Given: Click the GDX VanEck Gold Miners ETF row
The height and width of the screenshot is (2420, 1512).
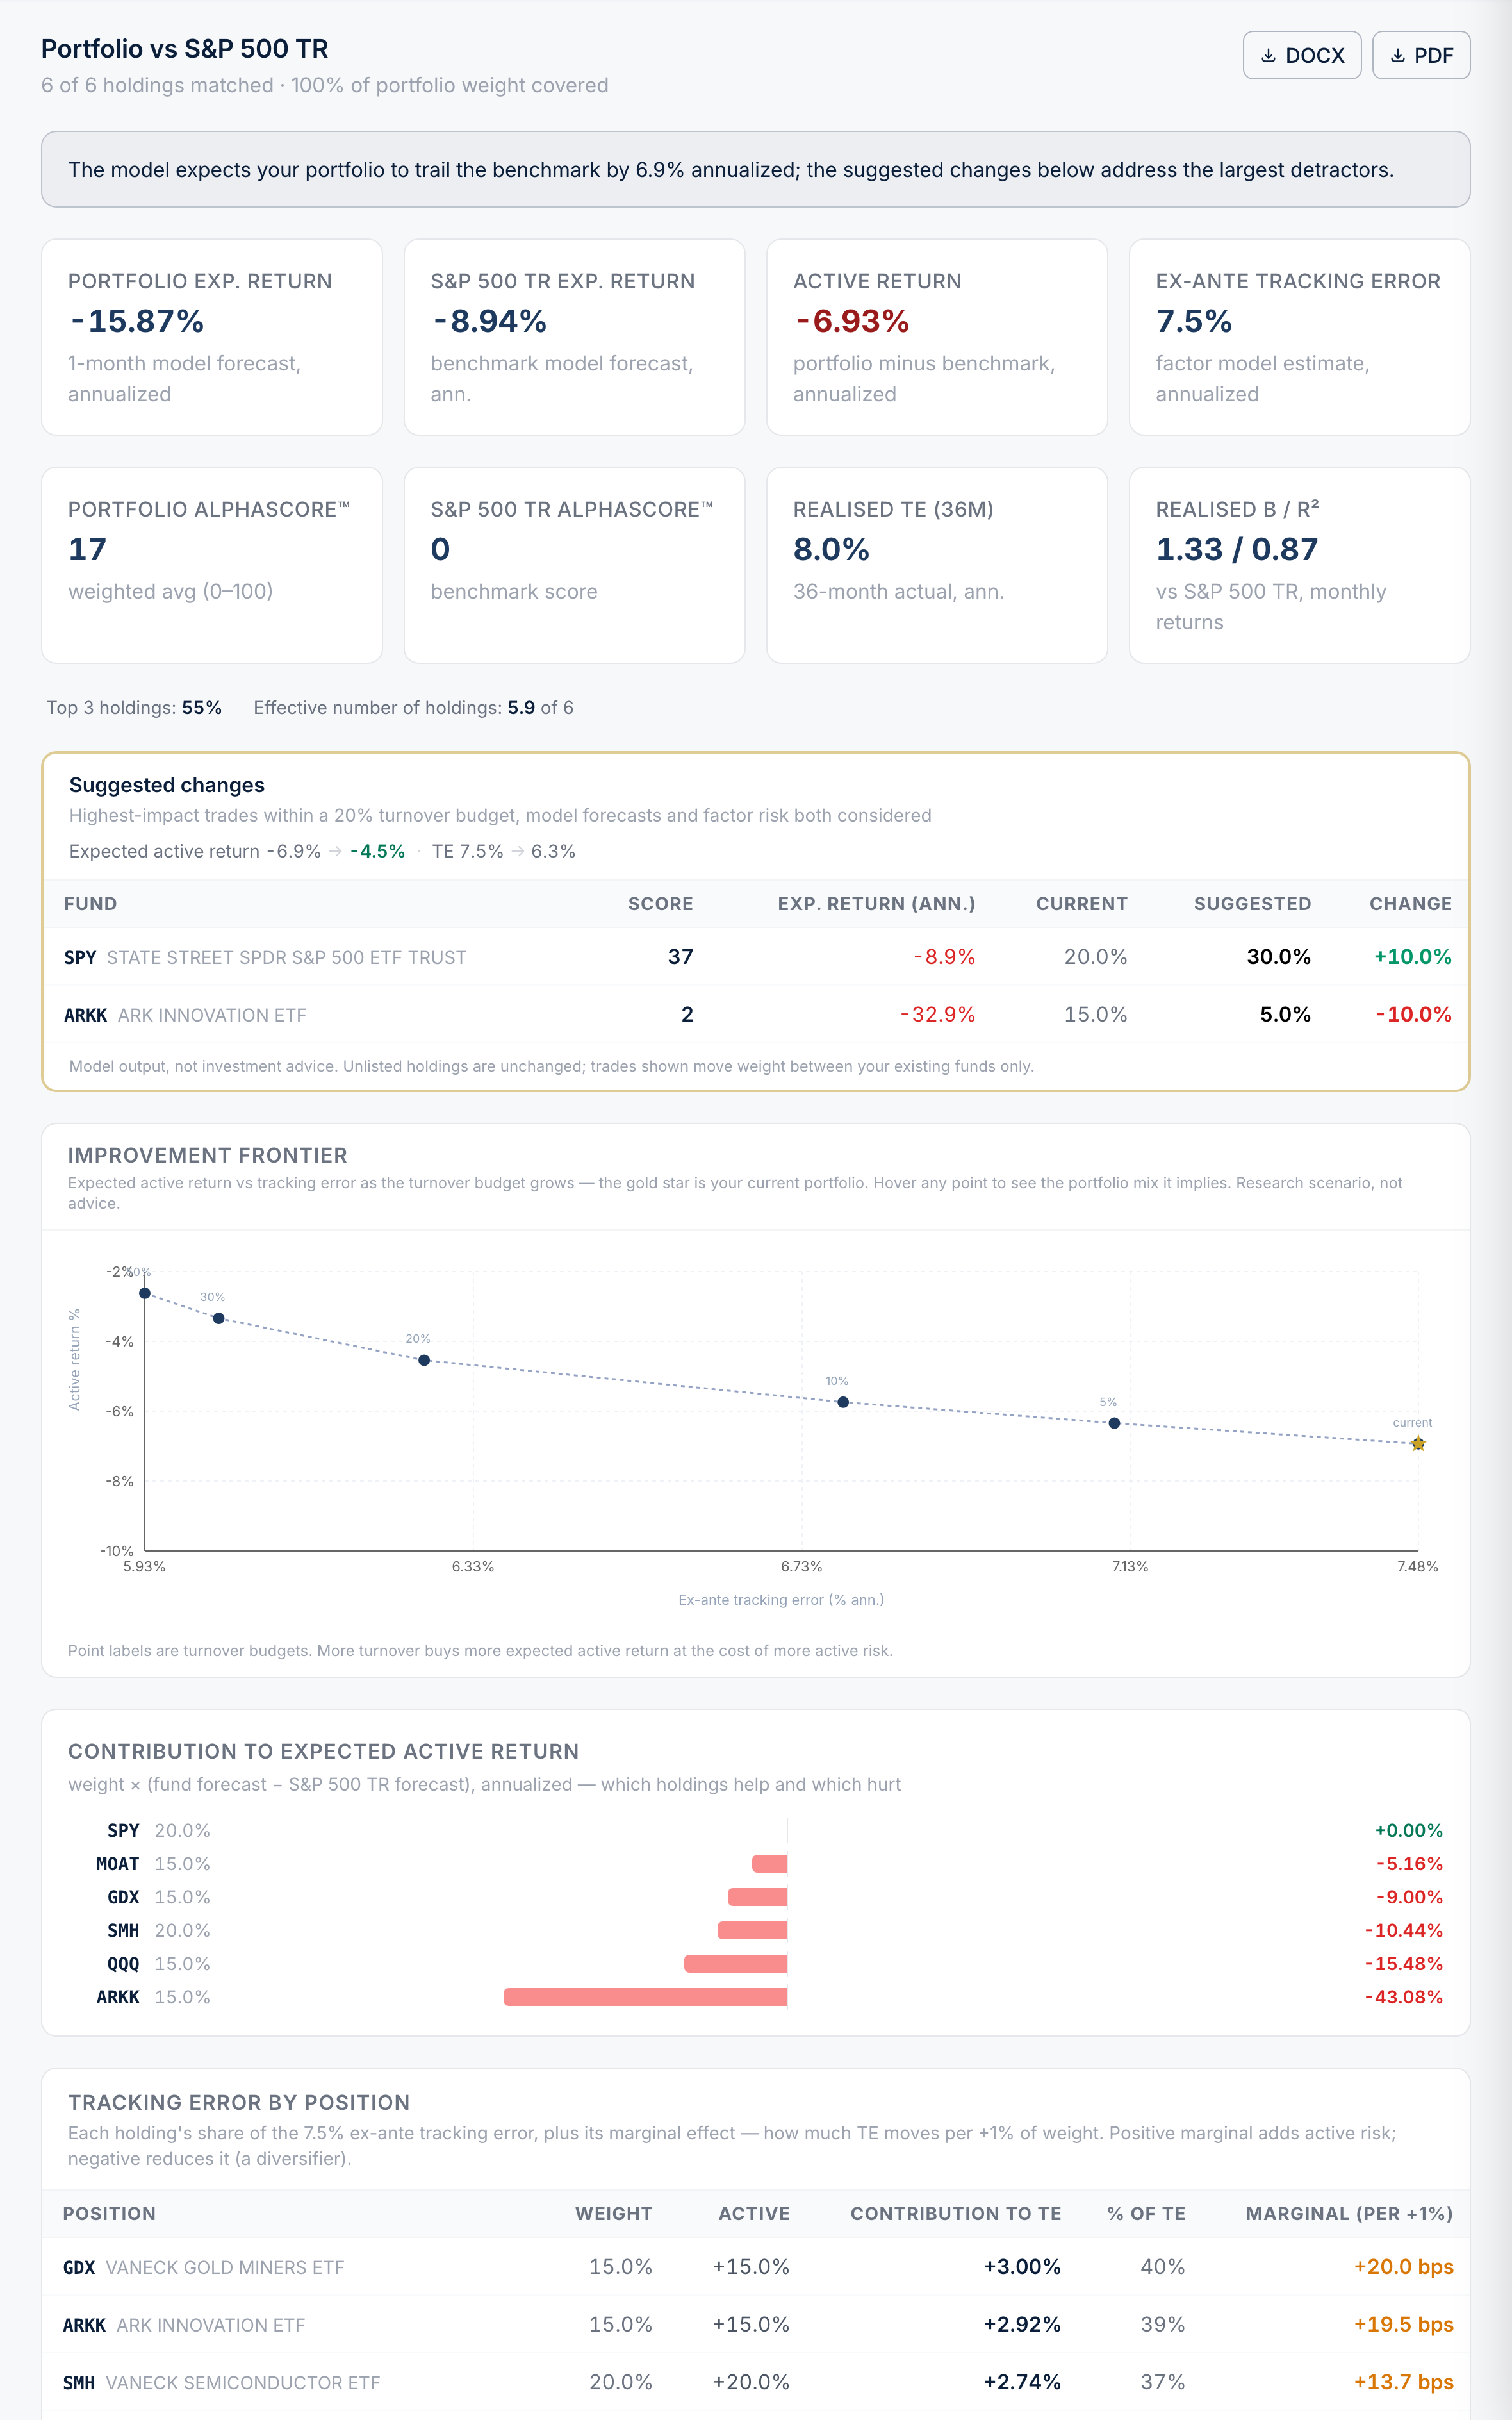Looking at the screenshot, I should (756, 2267).
